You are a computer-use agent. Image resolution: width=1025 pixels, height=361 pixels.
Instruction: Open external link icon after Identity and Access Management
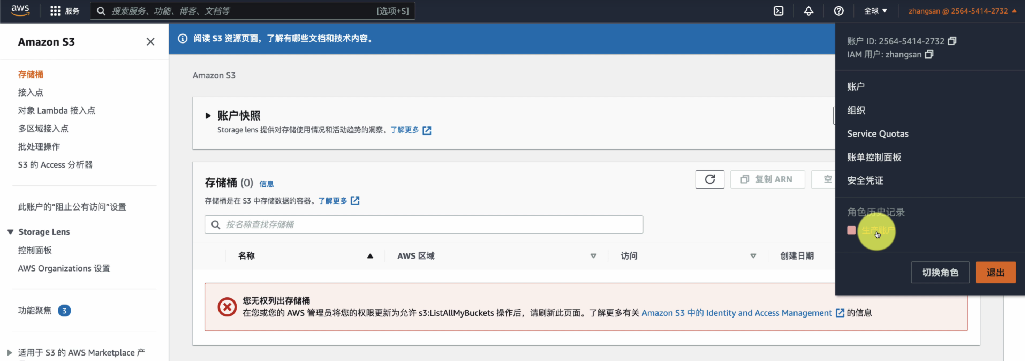point(839,313)
